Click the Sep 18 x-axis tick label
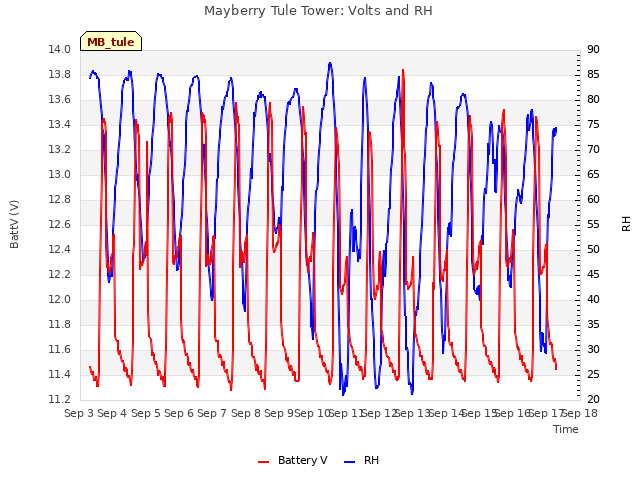640x480 pixels. coord(580,413)
